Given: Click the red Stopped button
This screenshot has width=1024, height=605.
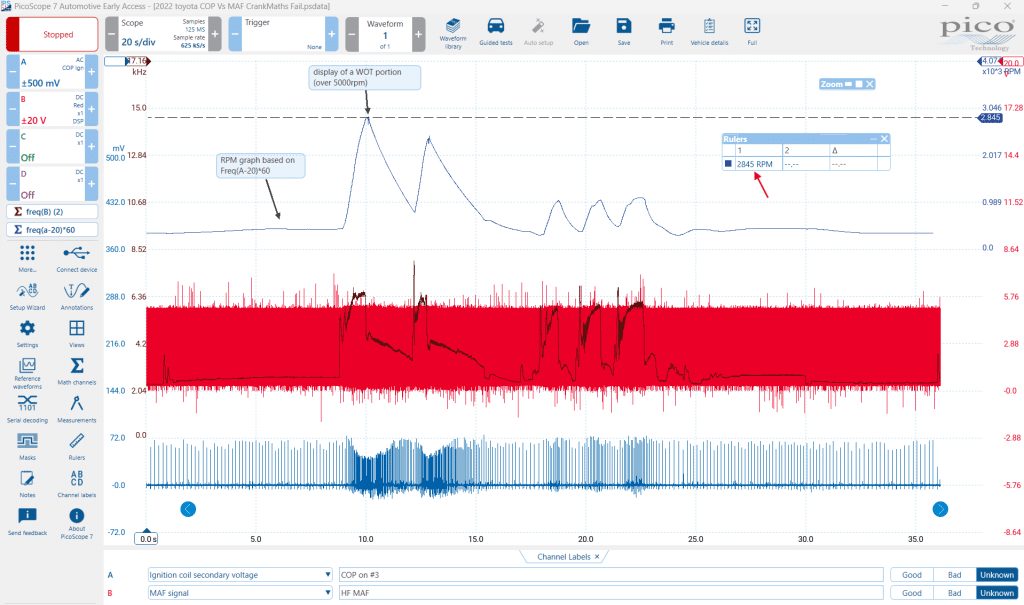Looking at the screenshot, I should (x=52, y=34).
